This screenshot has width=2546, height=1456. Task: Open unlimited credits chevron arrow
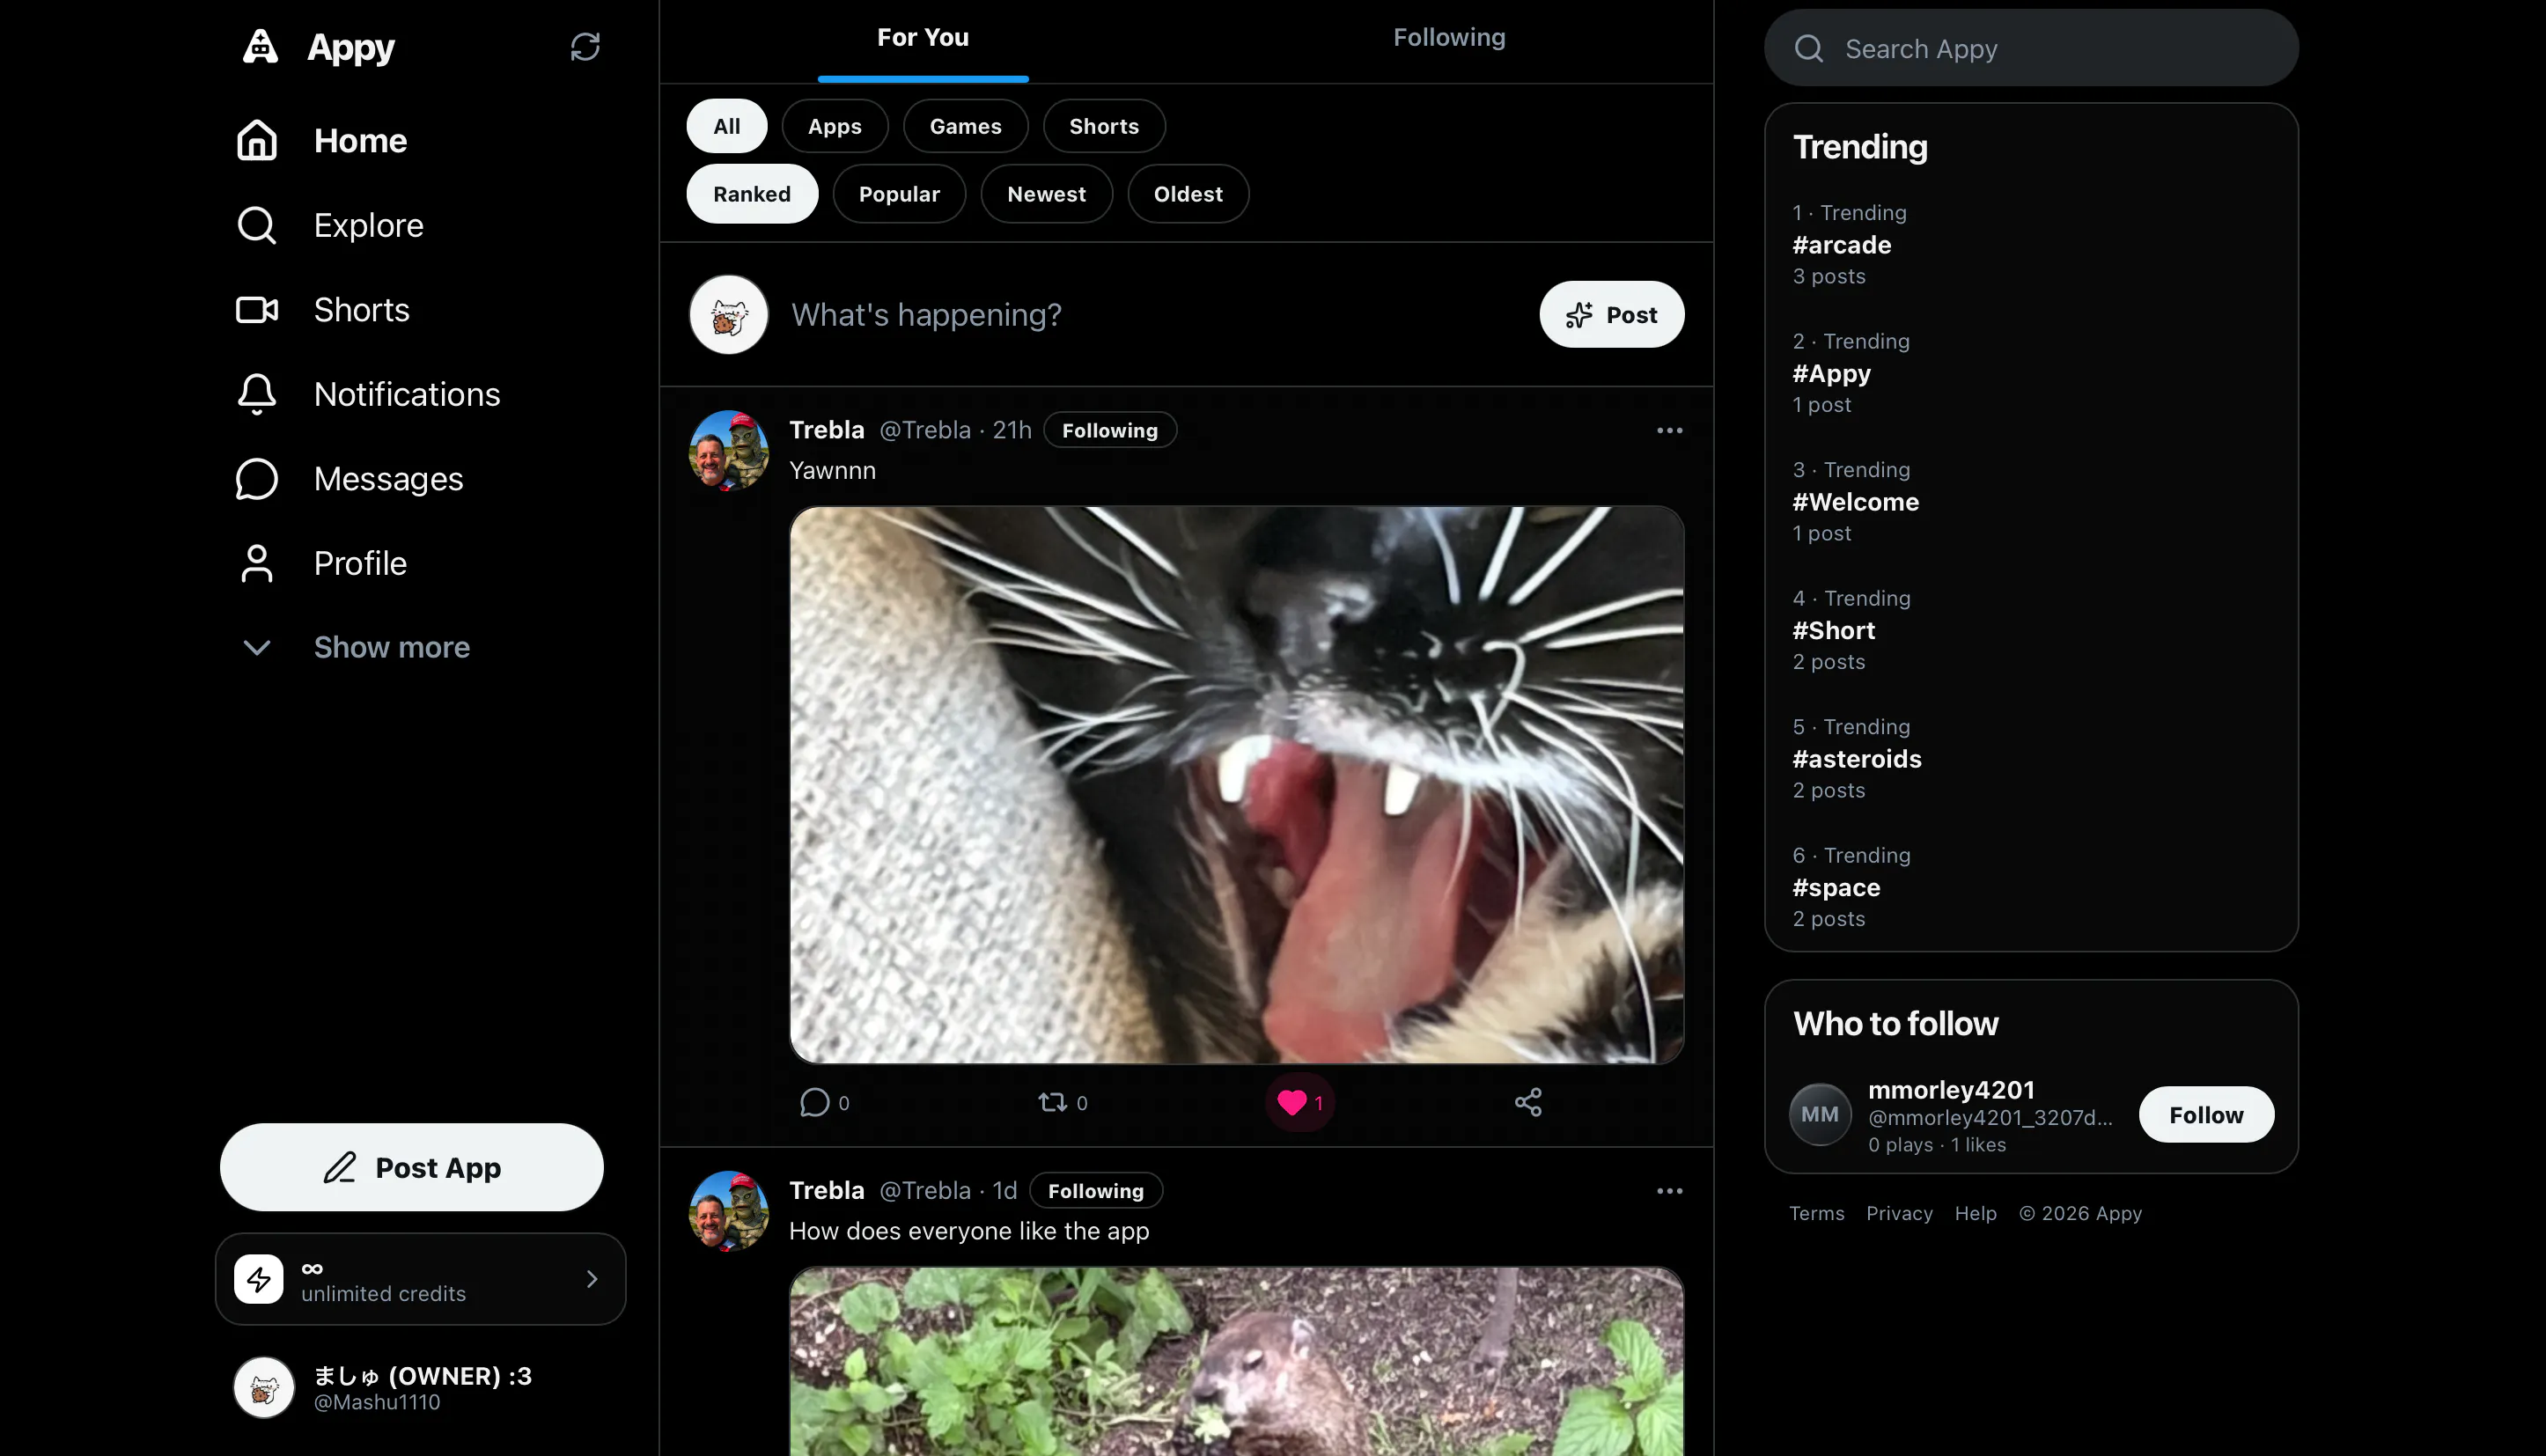(592, 1279)
